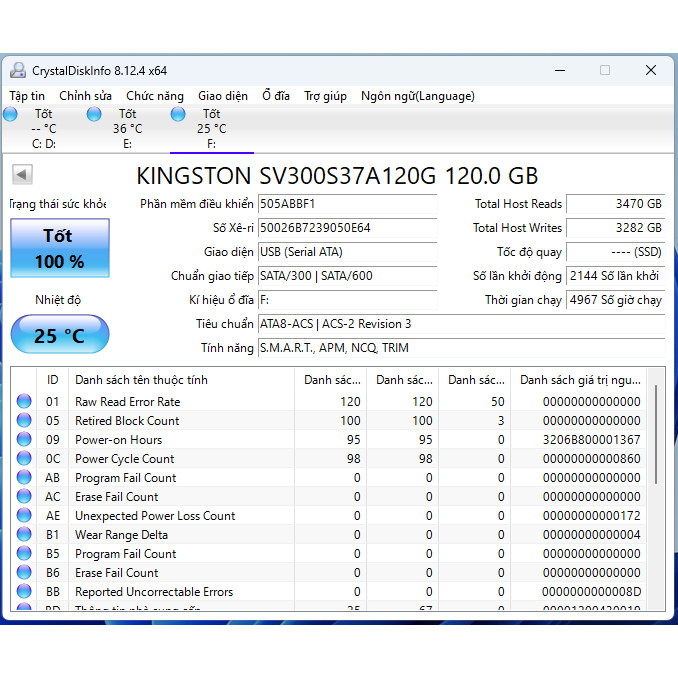Go to previous disk with the left arrow
Screen dimensions: 678x678
(x=22, y=175)
